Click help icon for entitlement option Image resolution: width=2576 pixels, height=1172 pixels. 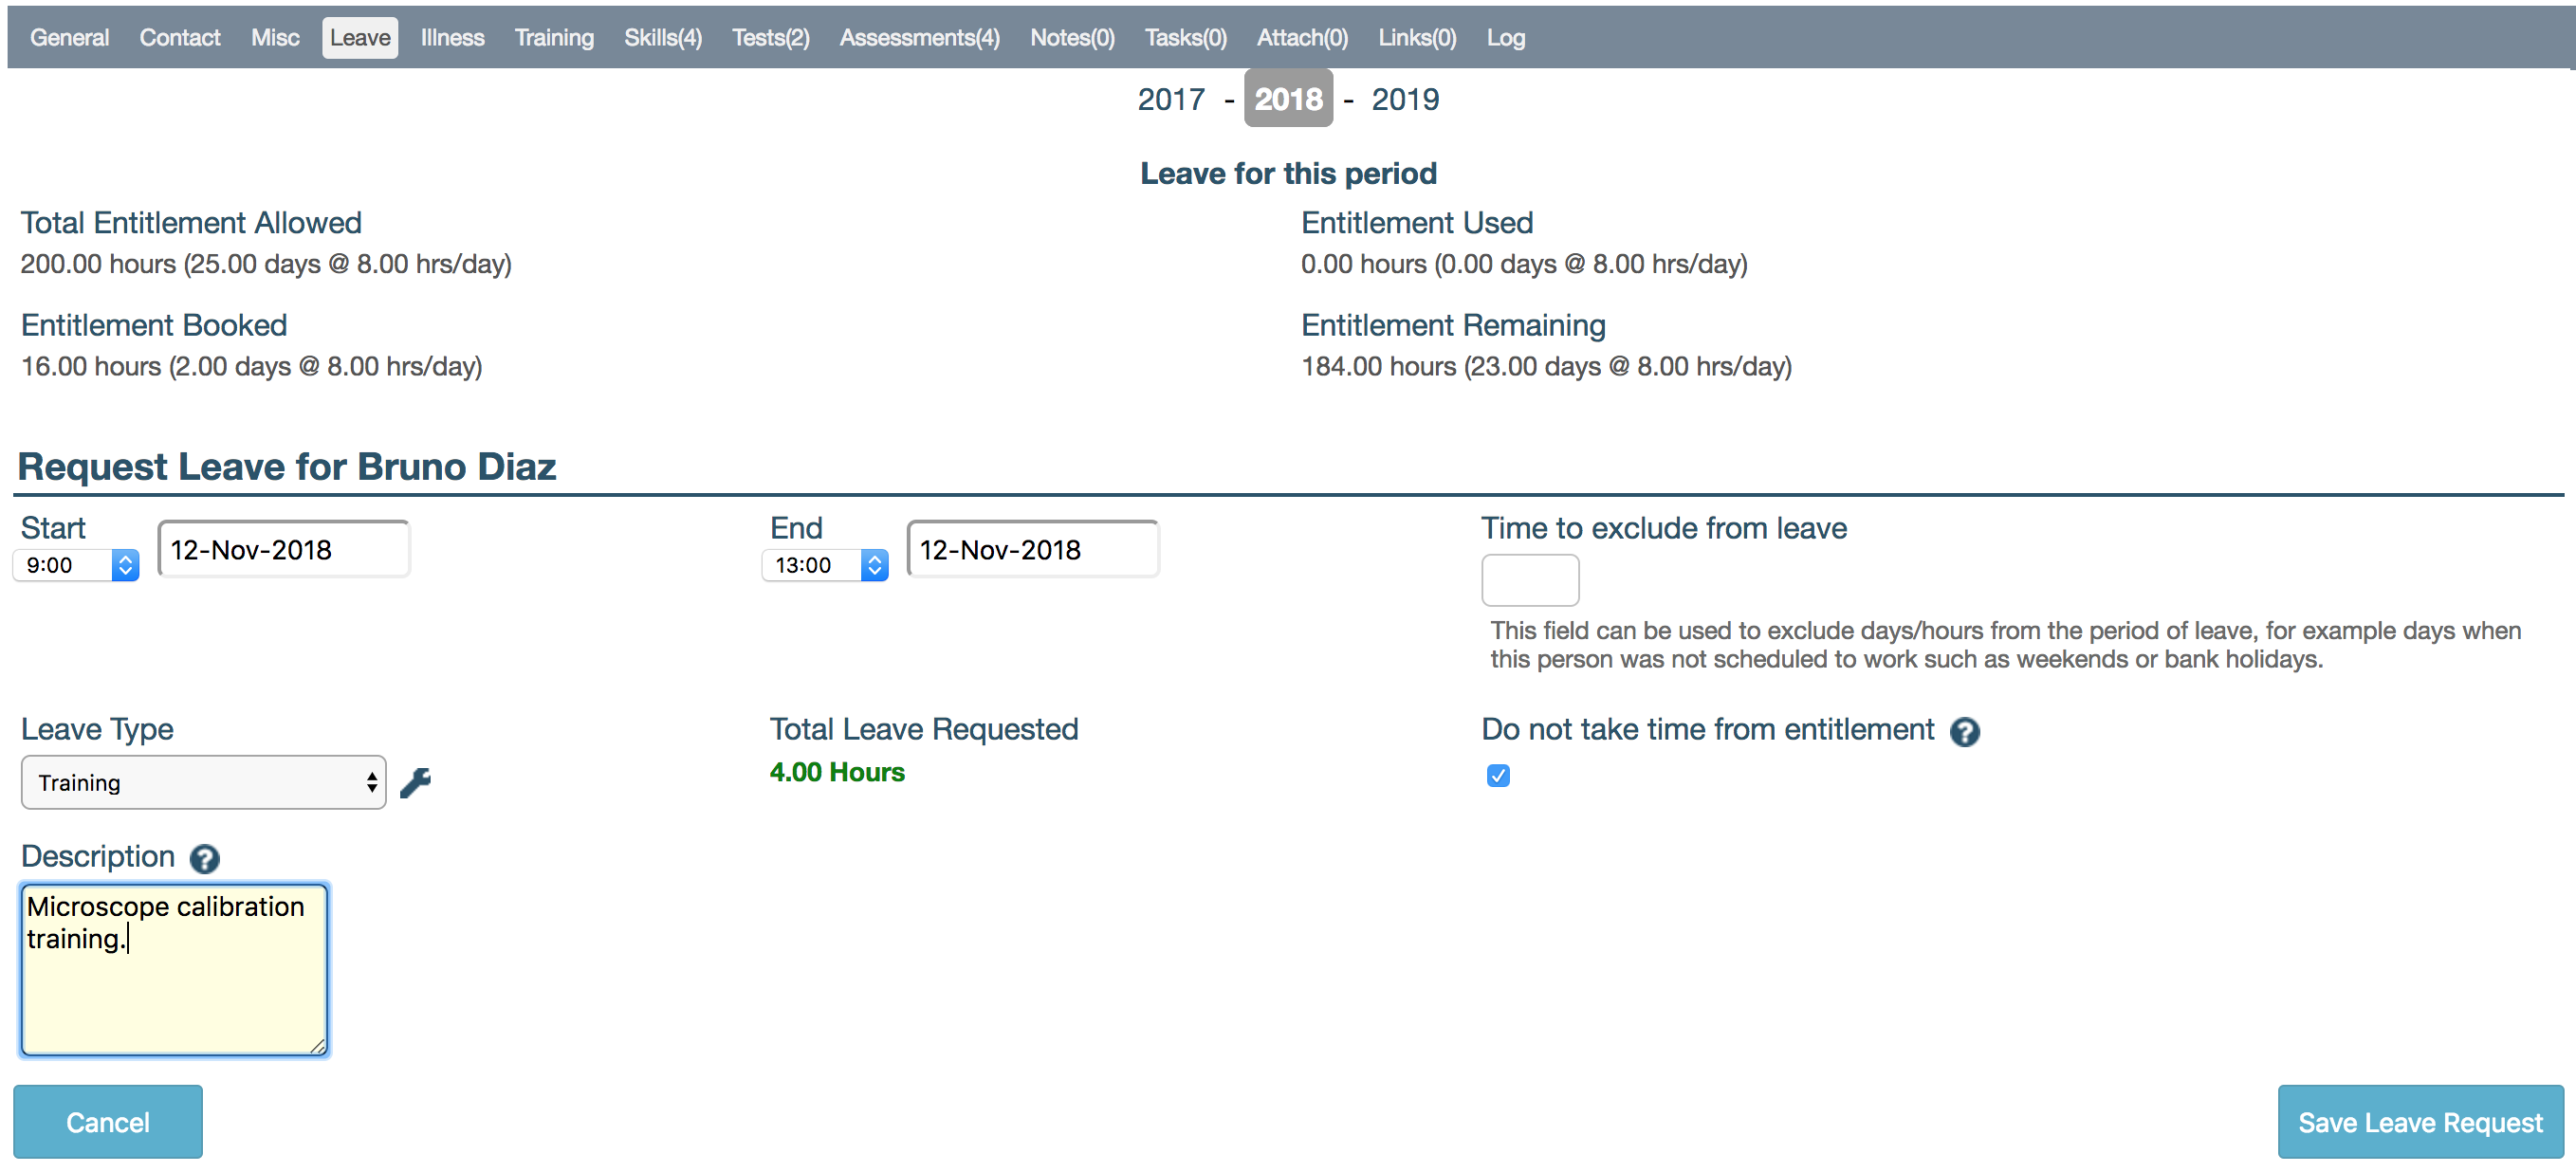tap(1964, 732)
